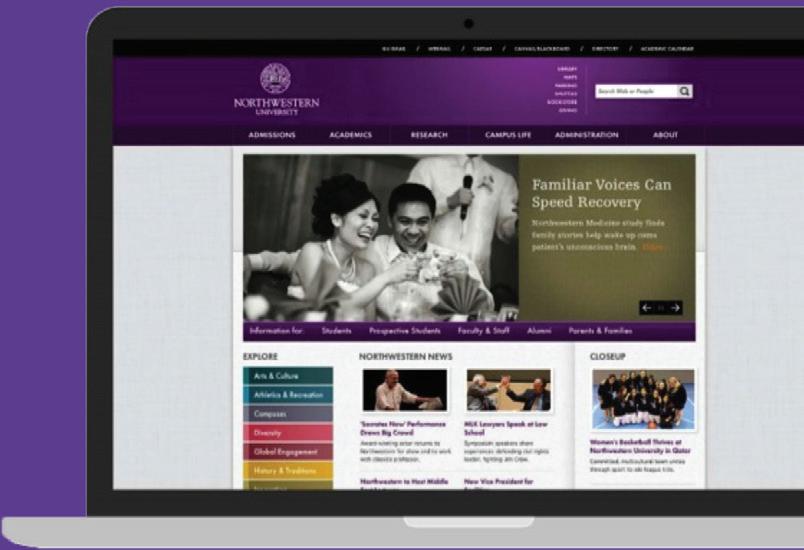Pause the hero slideshow

[x=661, y=308]
